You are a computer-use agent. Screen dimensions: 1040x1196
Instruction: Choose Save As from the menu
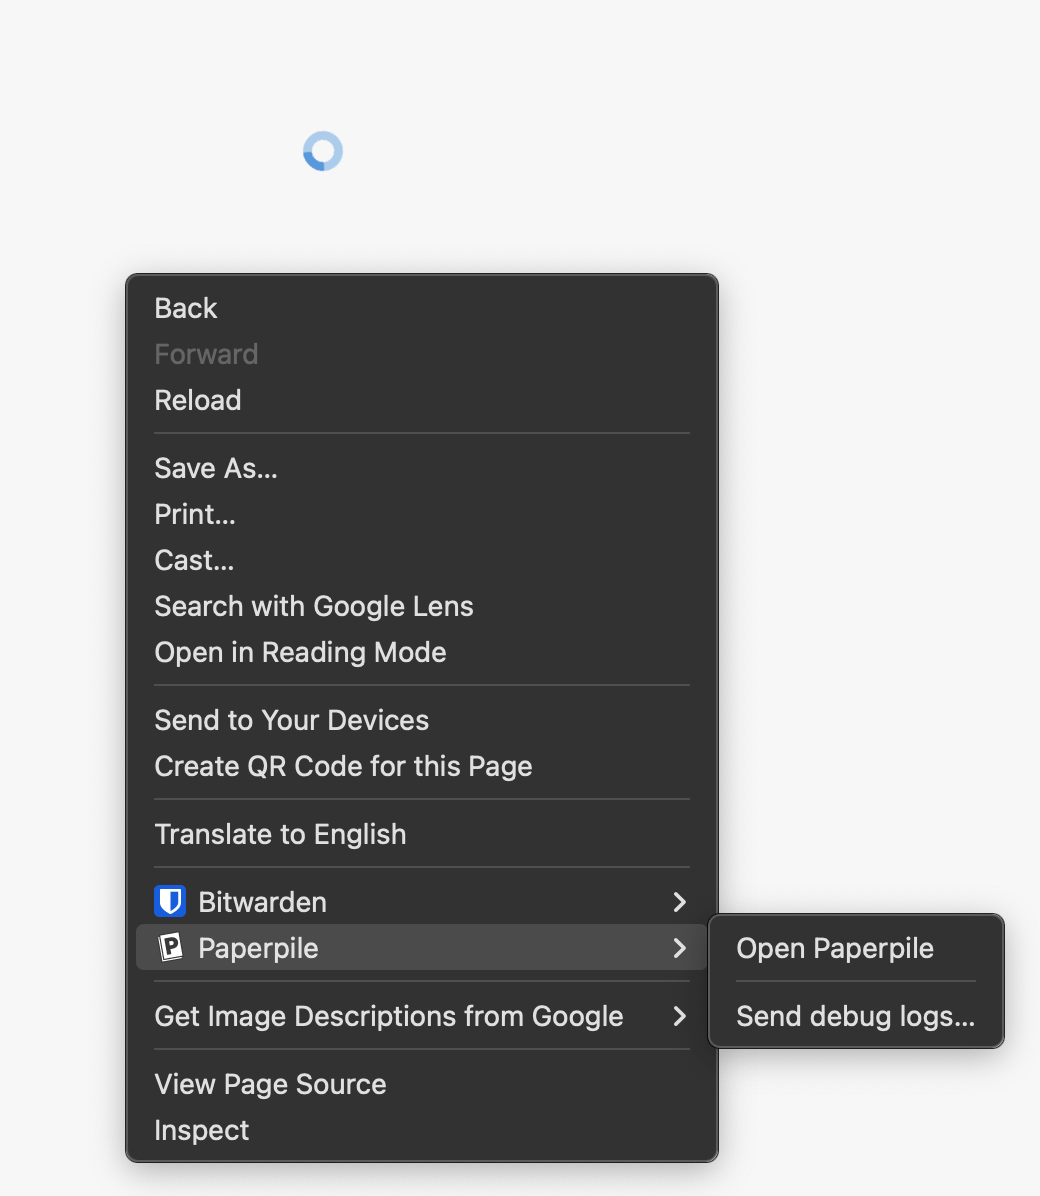(x=216, y=468)
